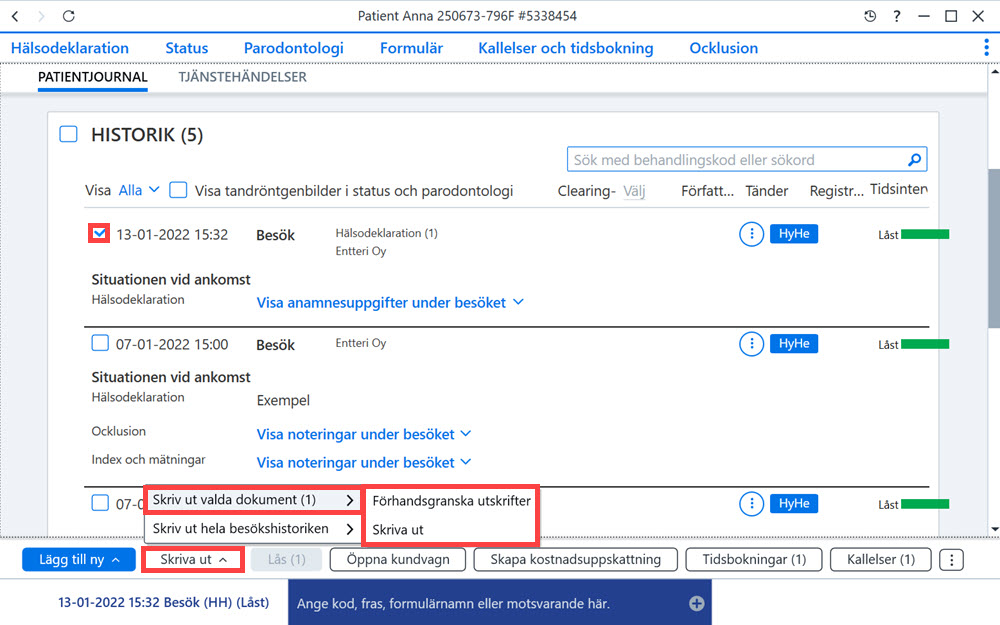Viewport: 1000px width, 625px height.
Task: Click the plus icon in code entry bar
Action: pos(696,603)
